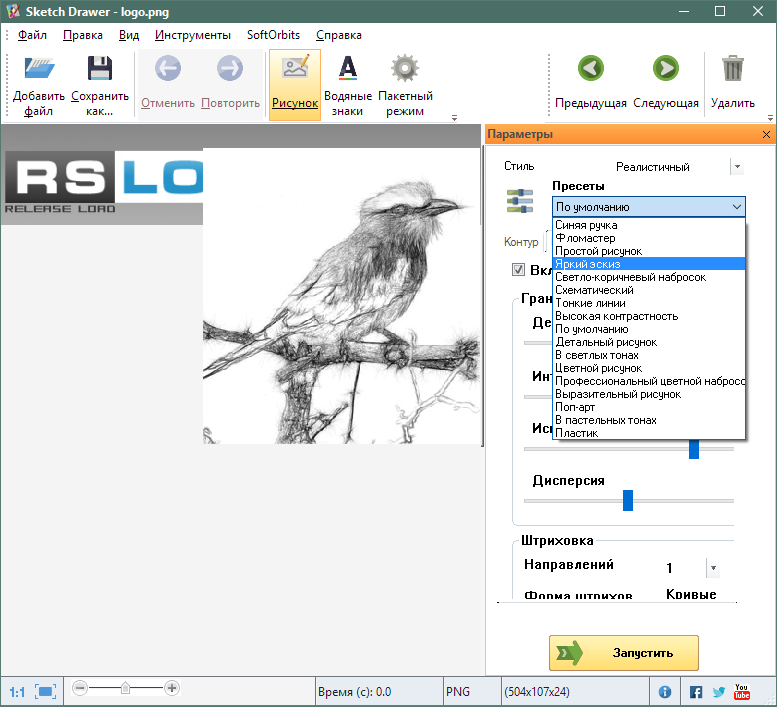Click the Add file toolbar icon
The height and width of the screenshot is (707, 777).
(39, 69)
